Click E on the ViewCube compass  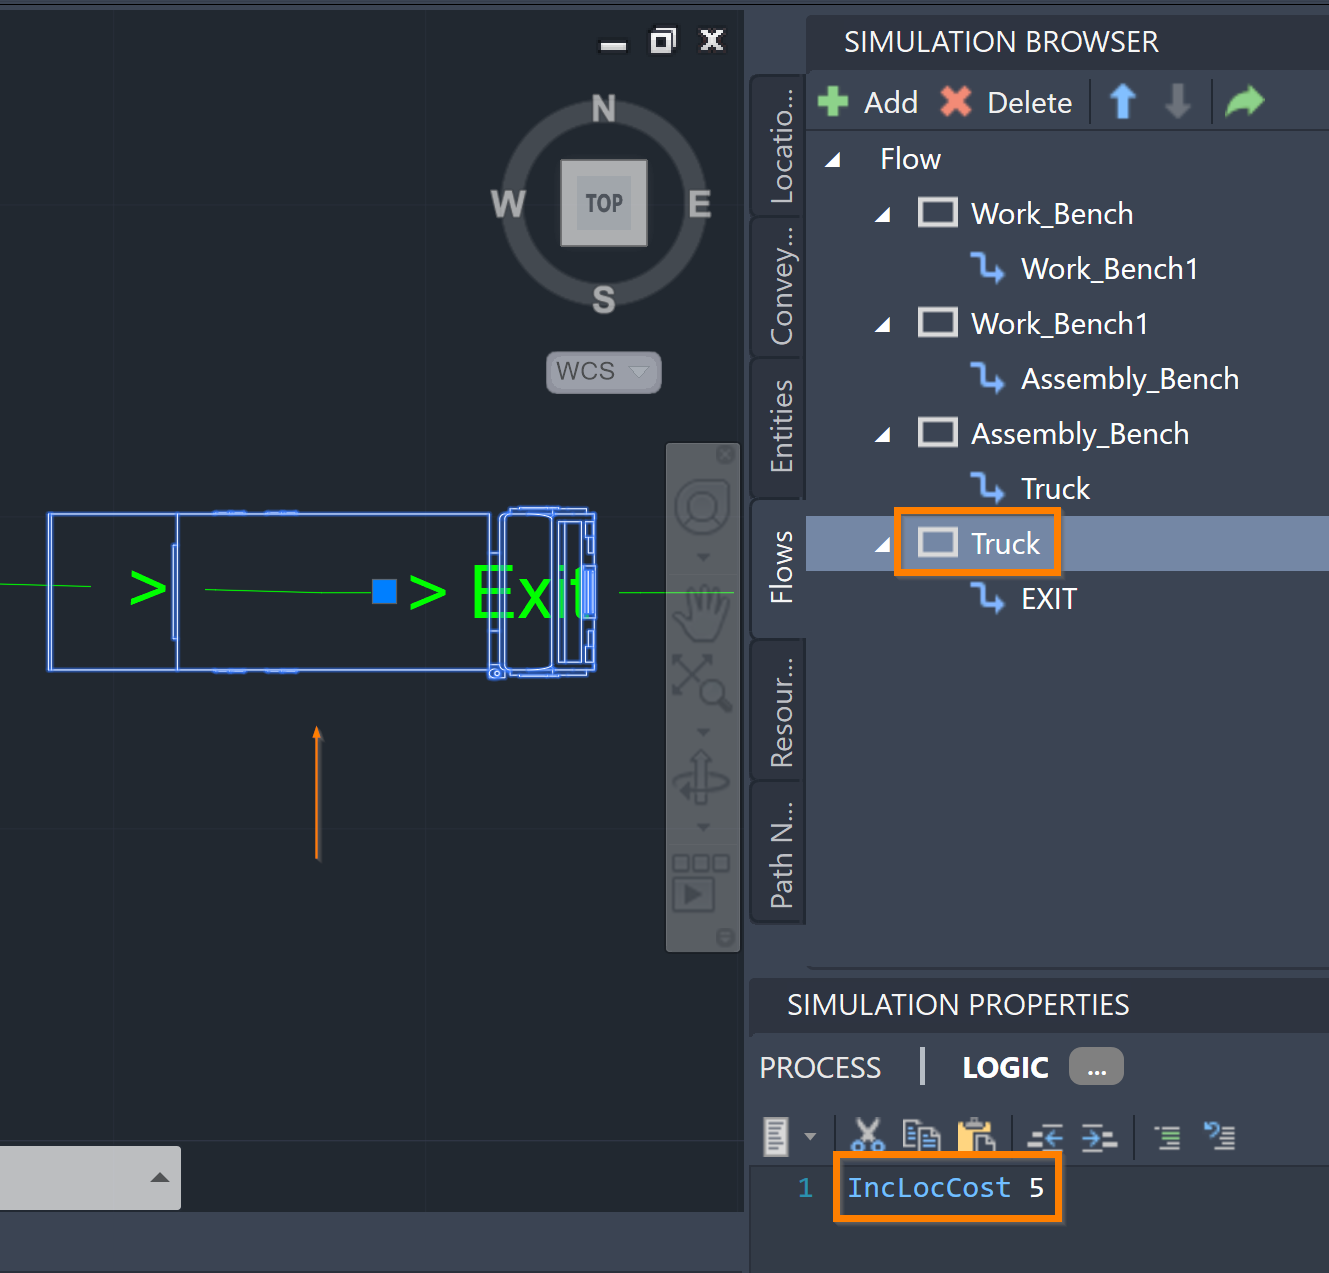[700, 203]
